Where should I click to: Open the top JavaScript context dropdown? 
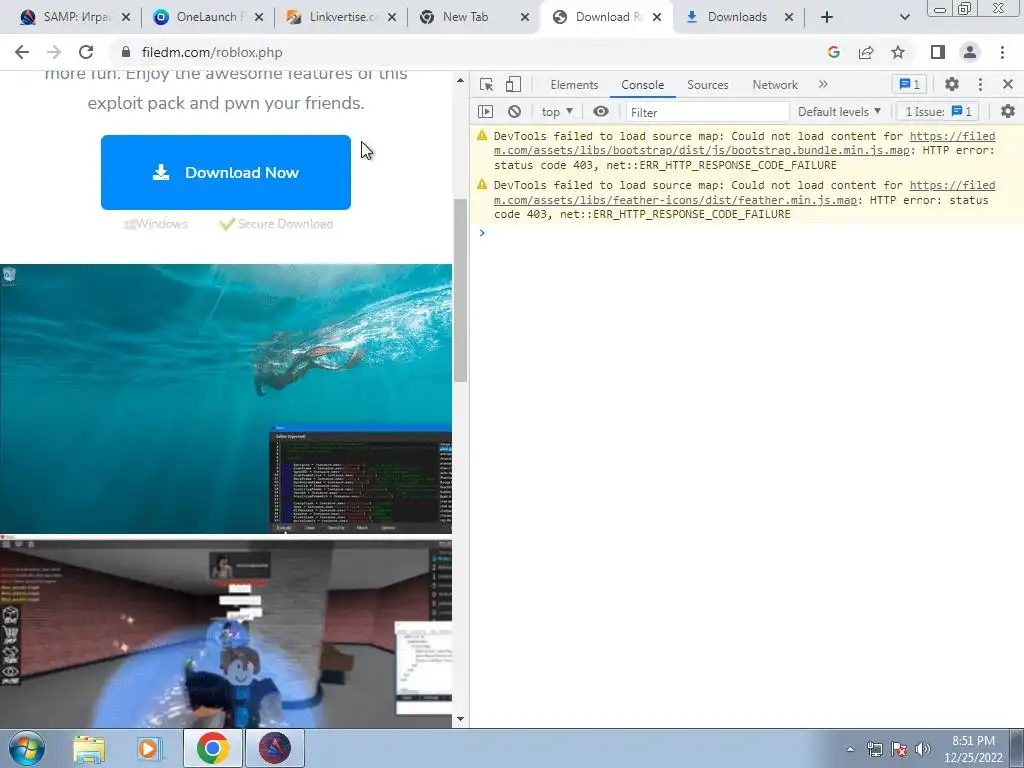pos(557,112)
